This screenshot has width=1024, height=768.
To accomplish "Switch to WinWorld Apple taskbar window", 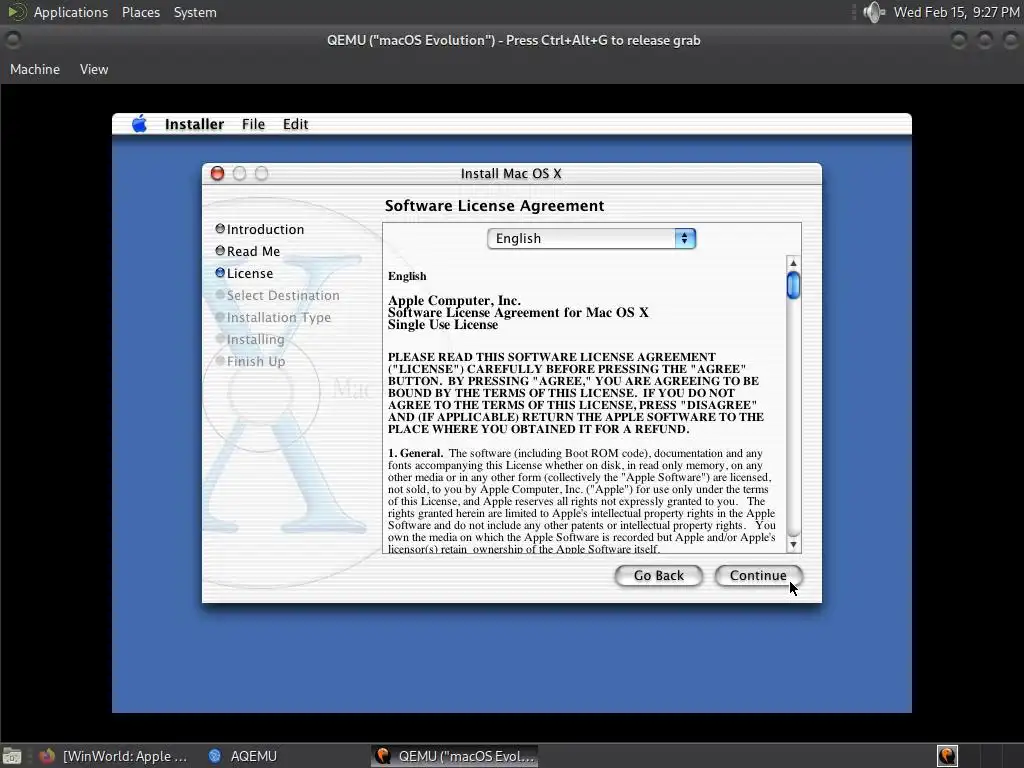I will [x=112, y=756].
